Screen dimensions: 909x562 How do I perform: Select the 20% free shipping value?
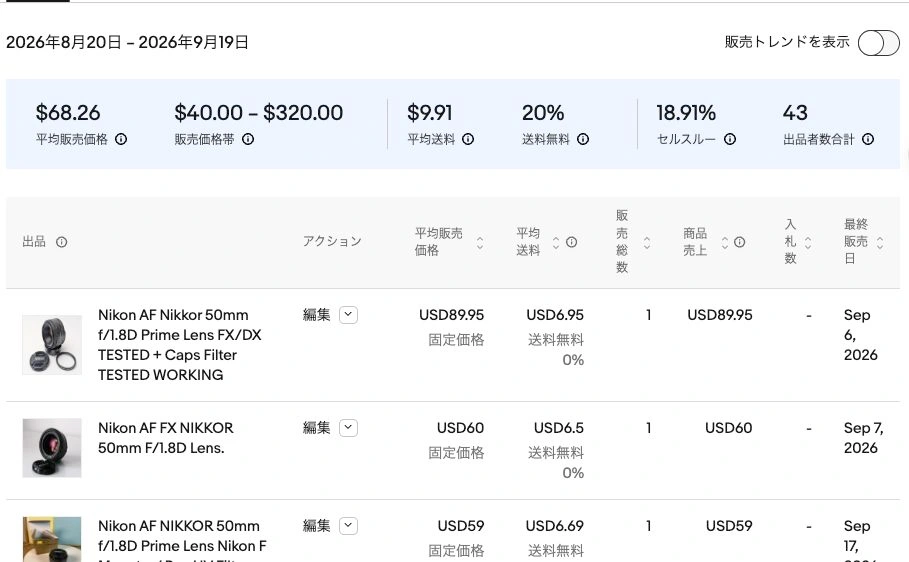[543, 113]
